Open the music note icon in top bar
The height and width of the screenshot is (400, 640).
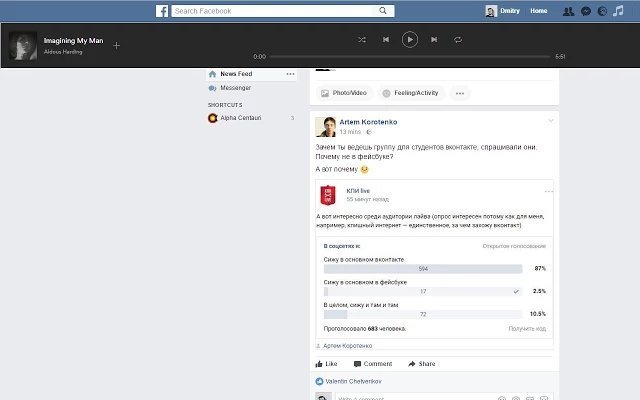click(x=617, y=11)
